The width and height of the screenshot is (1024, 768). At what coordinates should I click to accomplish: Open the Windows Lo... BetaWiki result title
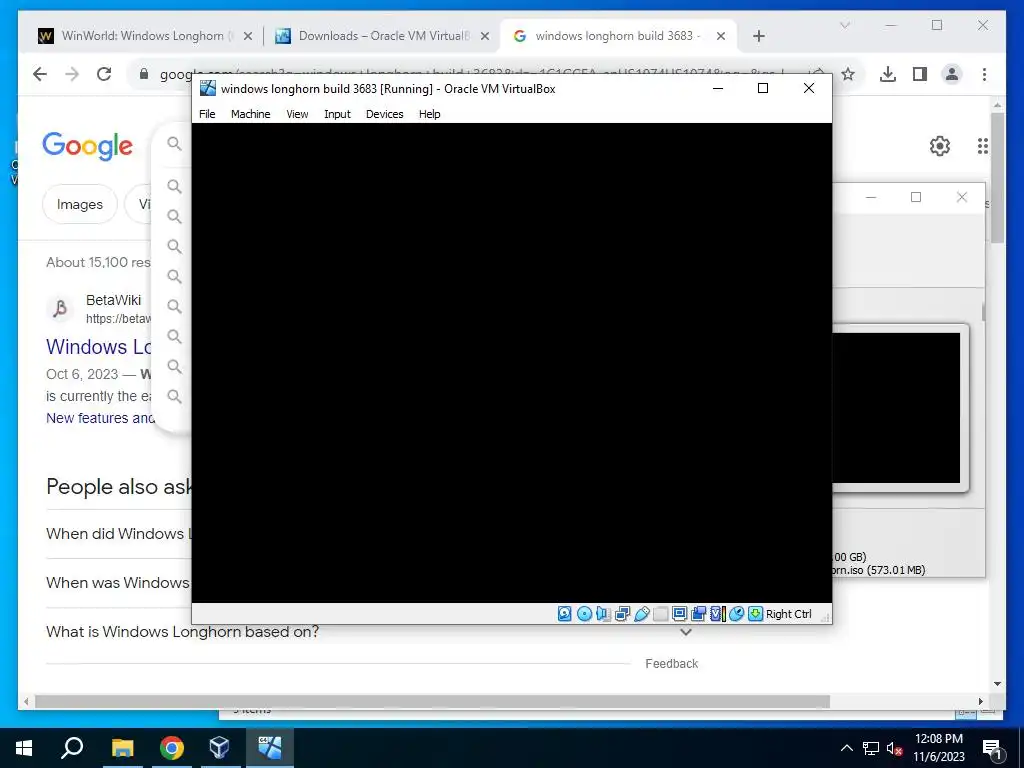99,347
